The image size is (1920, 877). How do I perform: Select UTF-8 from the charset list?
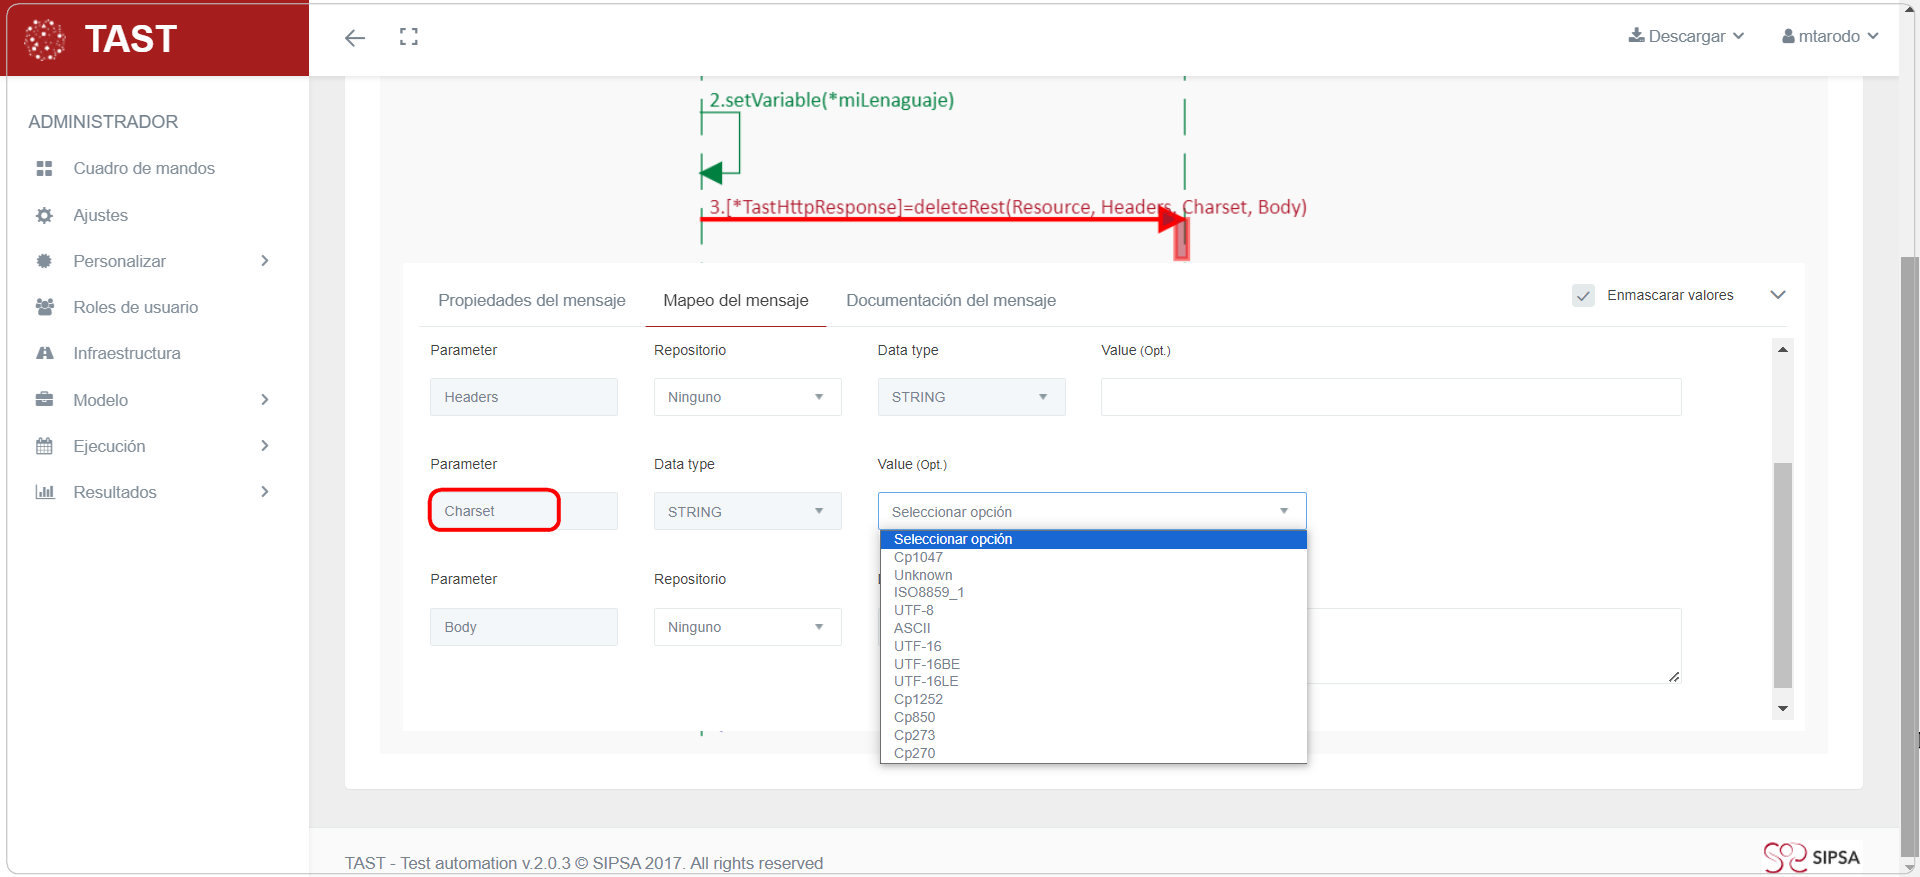[914, 610]
